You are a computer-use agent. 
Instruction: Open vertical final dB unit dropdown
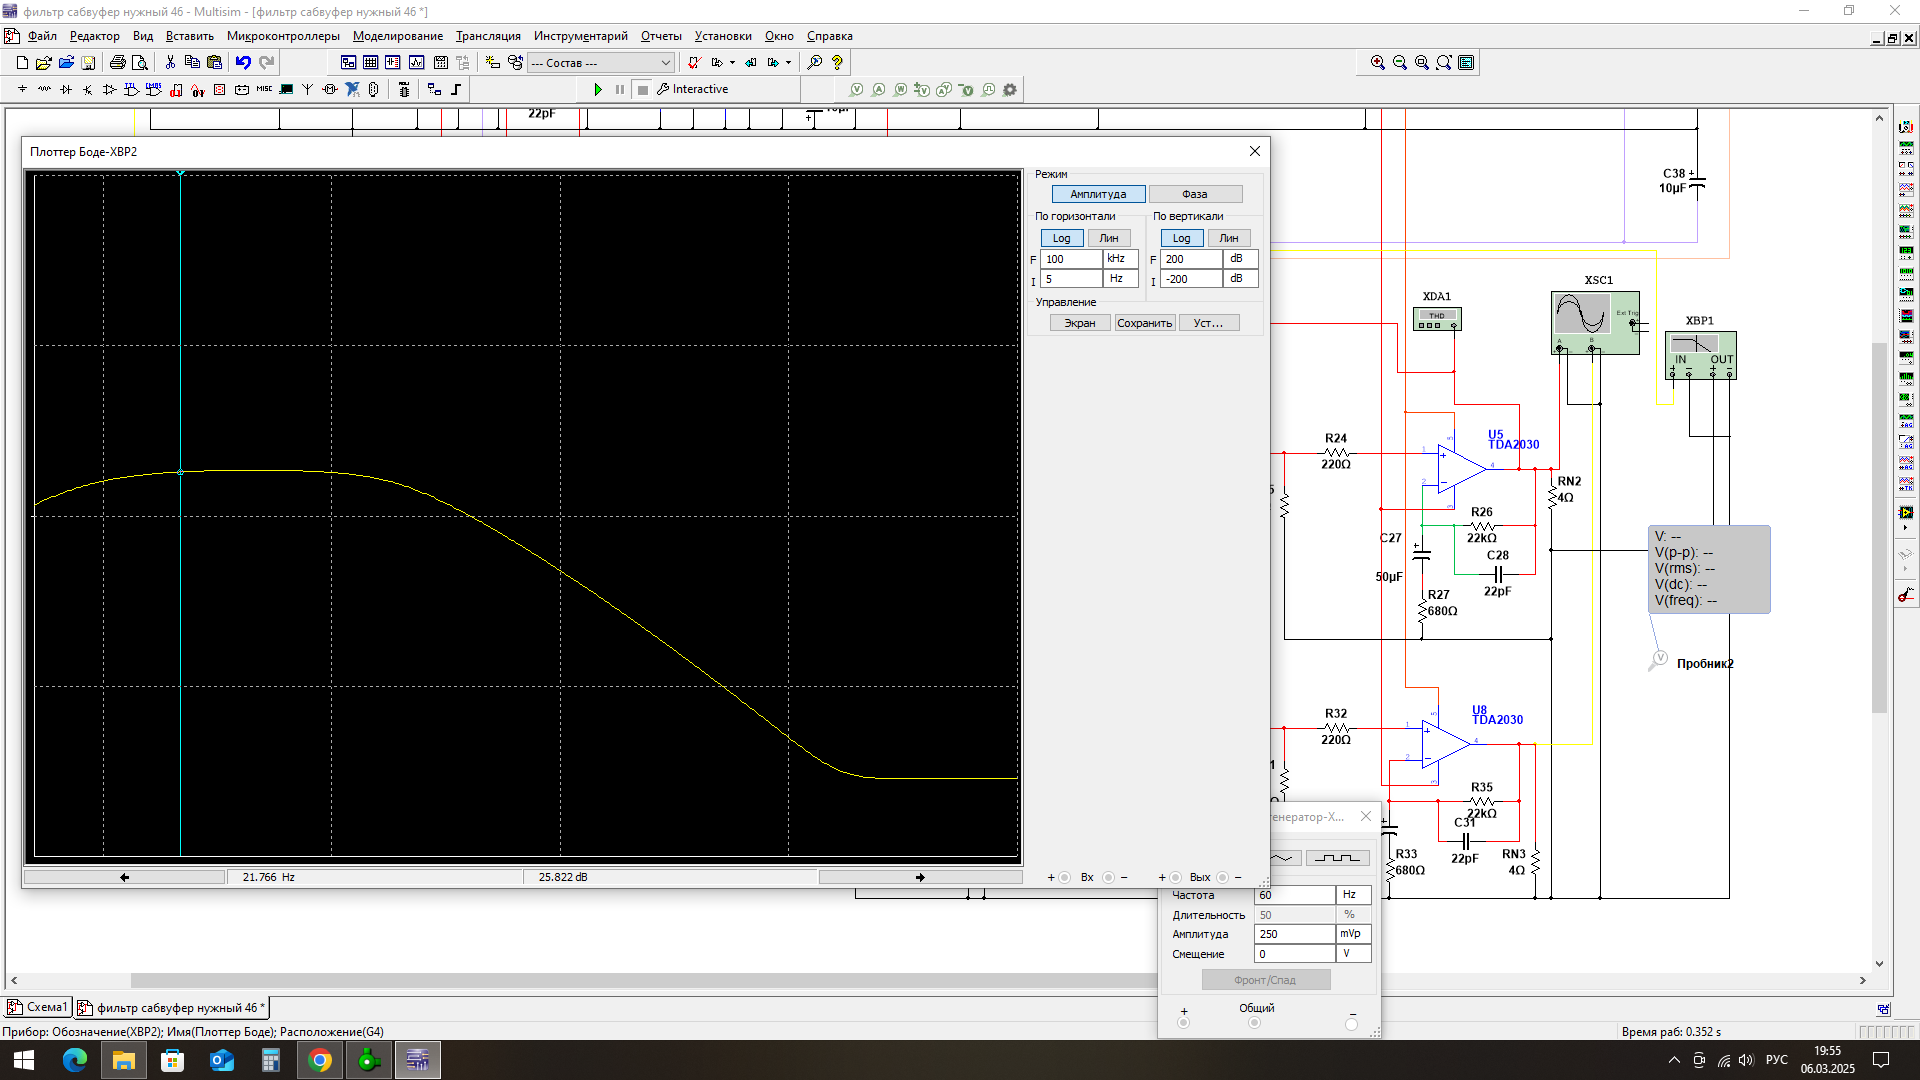pyautogui.click(x=1240, y=259)
